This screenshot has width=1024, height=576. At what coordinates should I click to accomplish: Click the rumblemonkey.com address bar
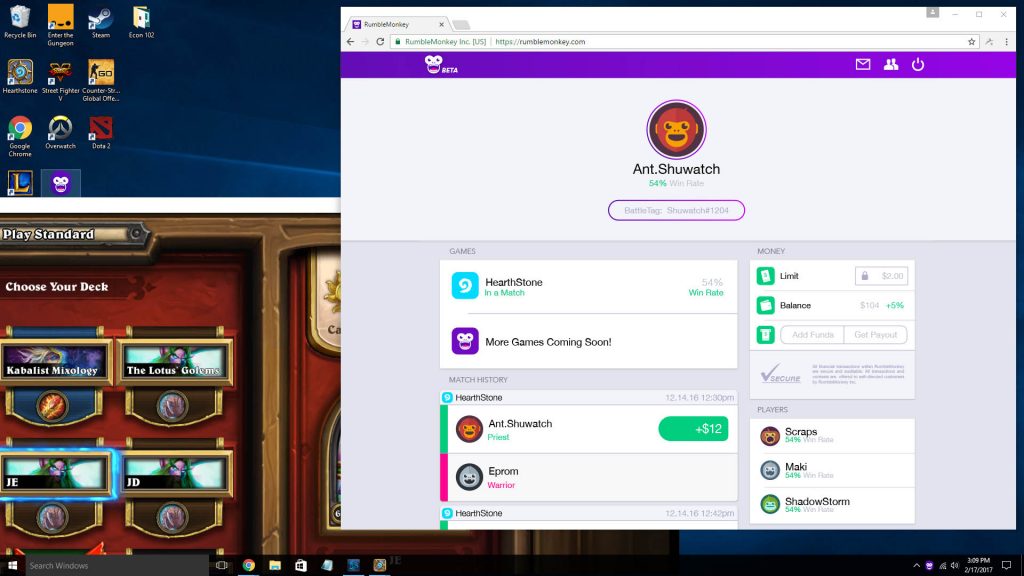point(686,41)
